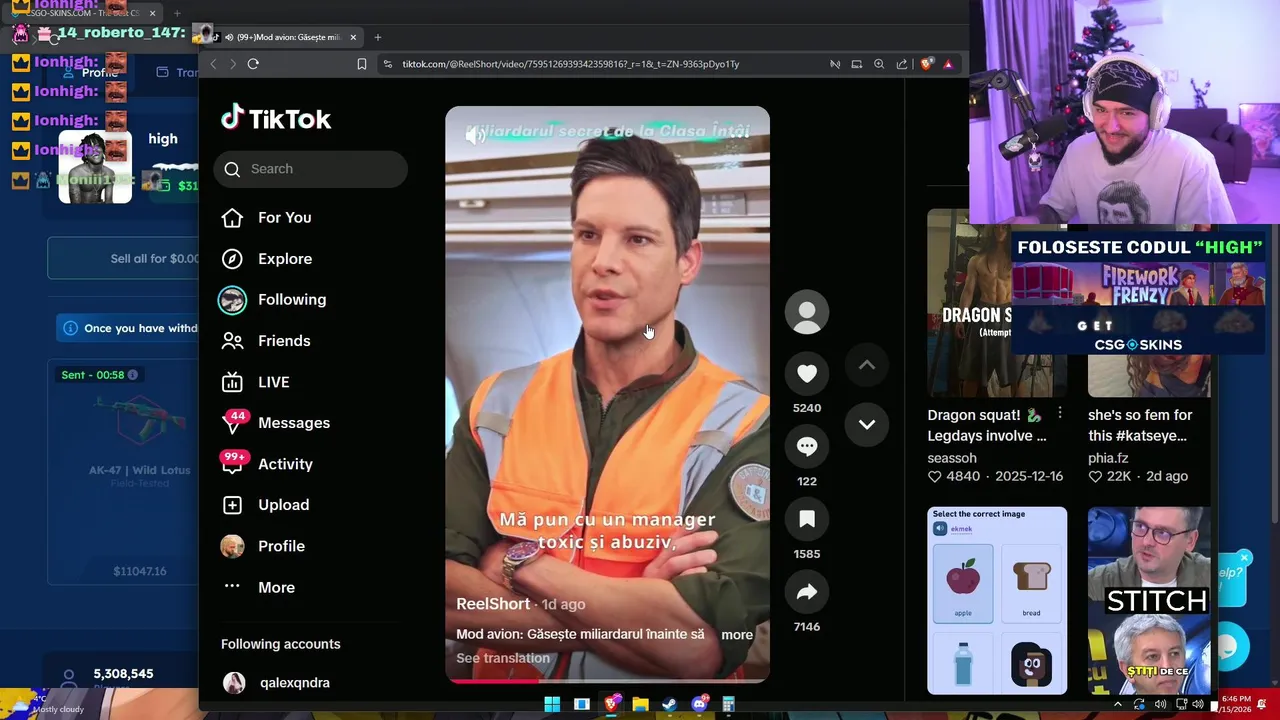
Task: Open the For You feed
Action: click(x=266, y=217)
